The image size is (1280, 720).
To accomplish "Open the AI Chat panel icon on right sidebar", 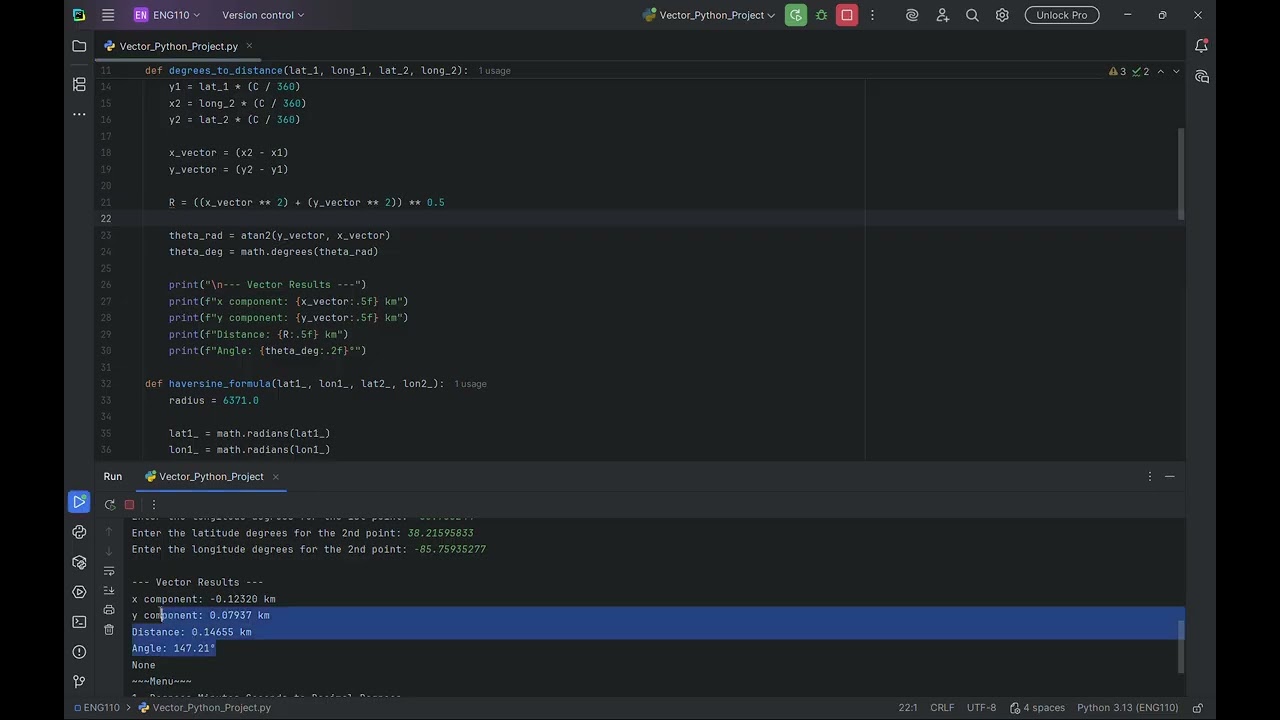I will (1201, 77).
